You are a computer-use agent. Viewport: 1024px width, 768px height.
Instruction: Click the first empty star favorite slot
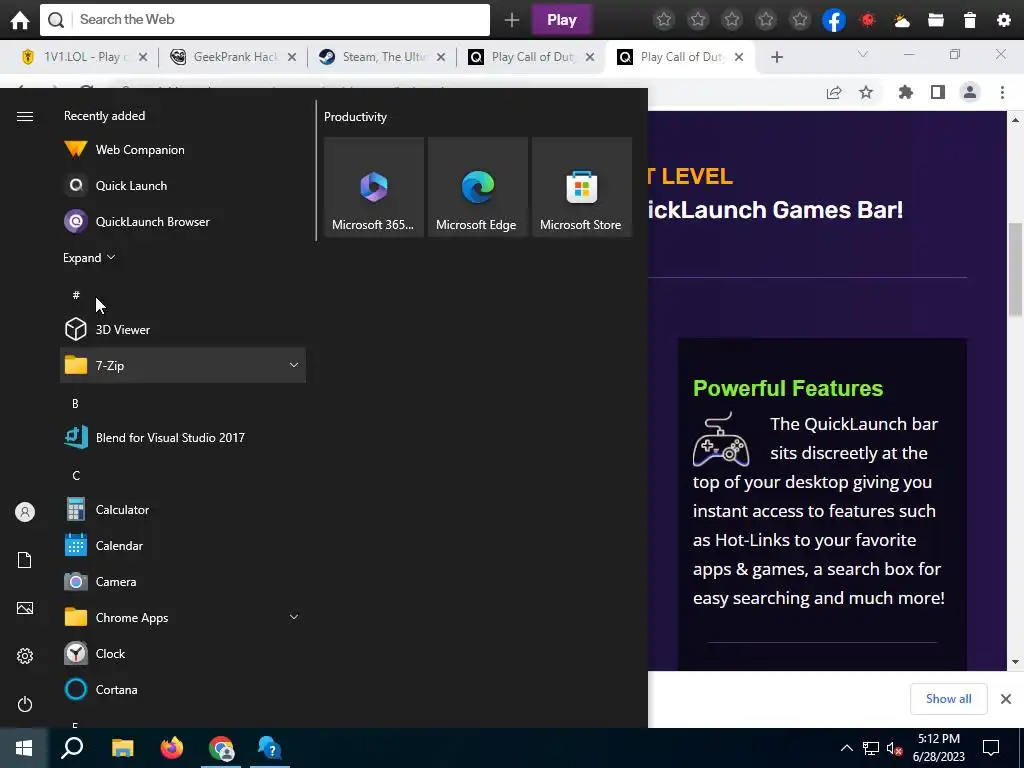[664, 20]
